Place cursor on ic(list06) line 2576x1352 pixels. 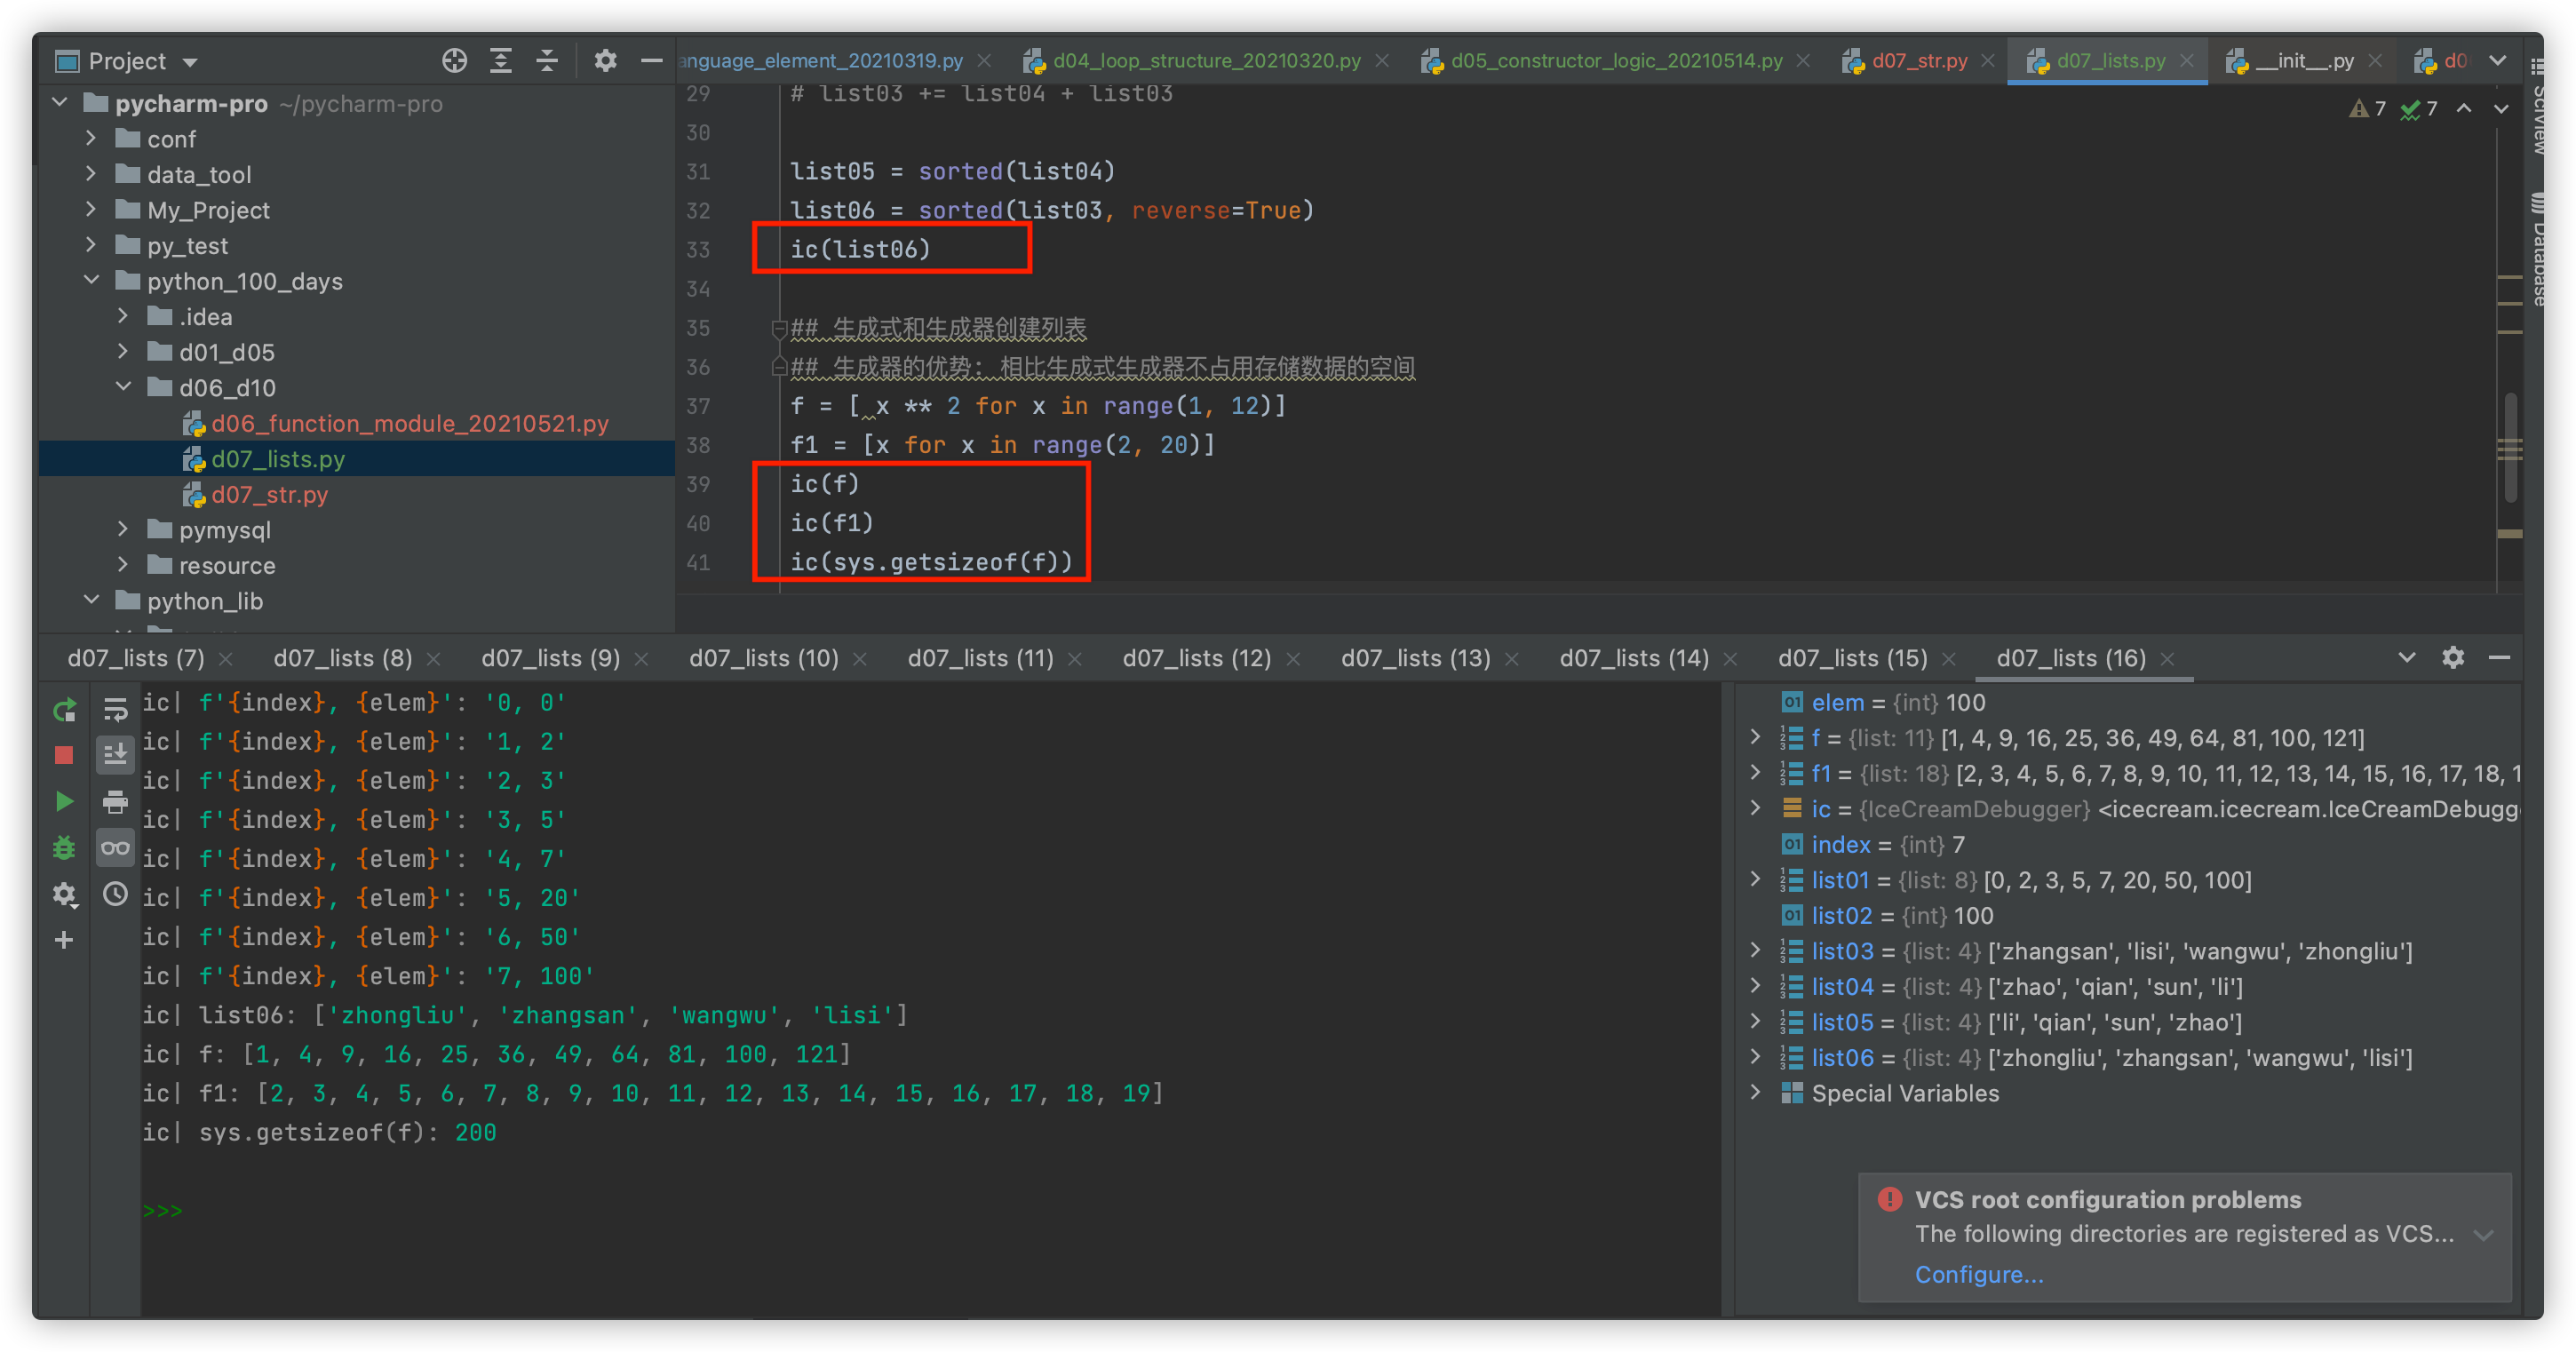point(860,249)
